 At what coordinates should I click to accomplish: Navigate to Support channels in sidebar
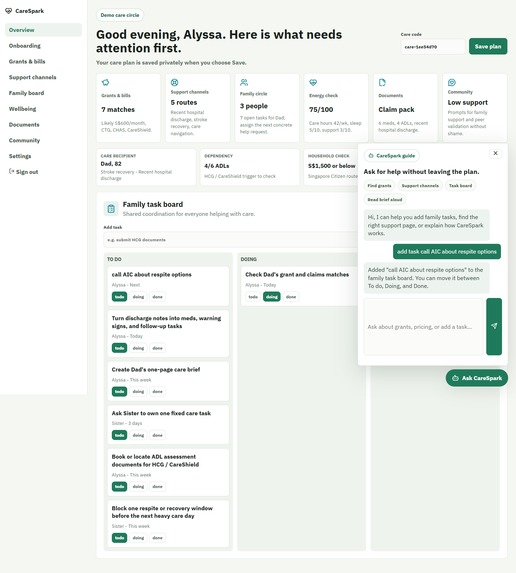pos(43,77)
